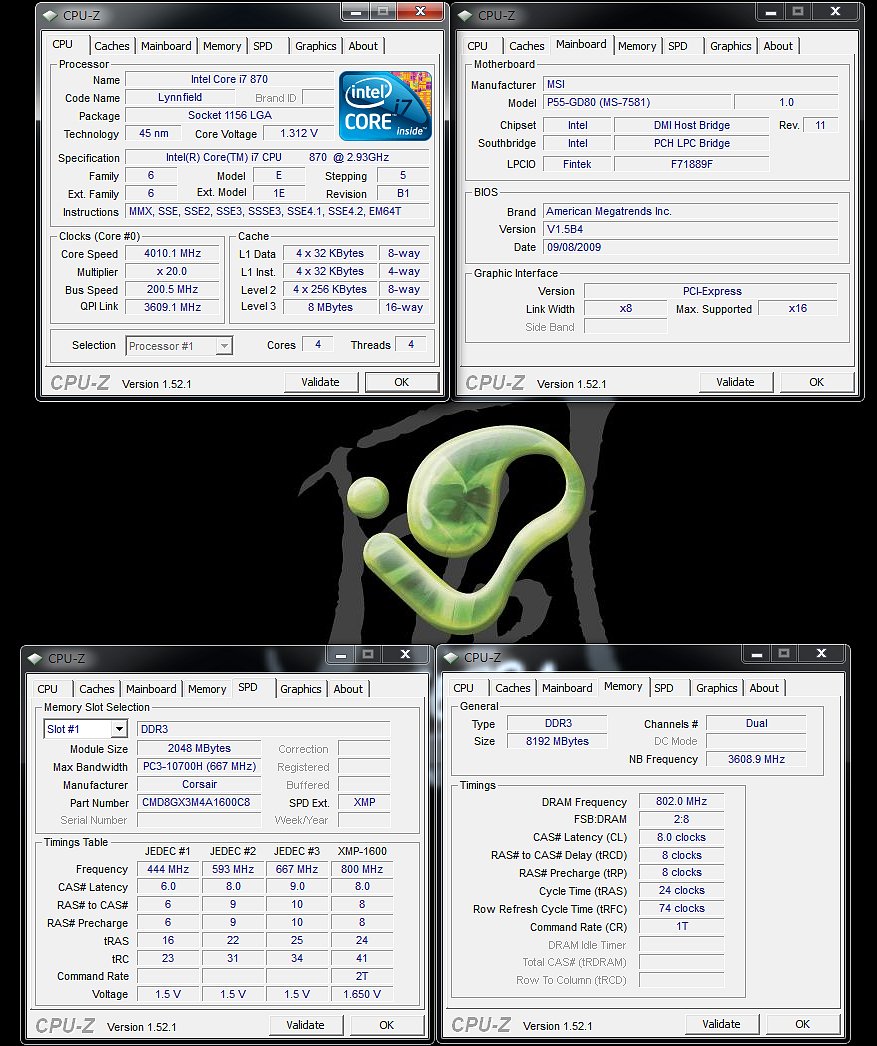
Task: Minimize the CPU tab window
Action: 355,11
